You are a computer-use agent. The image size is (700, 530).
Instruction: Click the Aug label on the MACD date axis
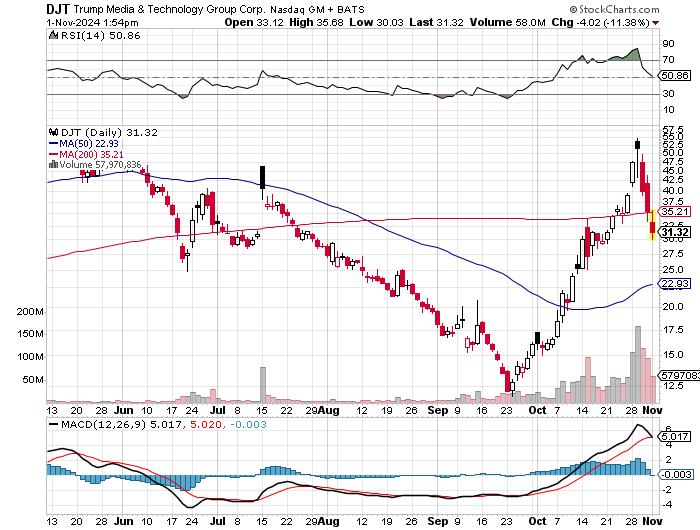pos(329,521)
